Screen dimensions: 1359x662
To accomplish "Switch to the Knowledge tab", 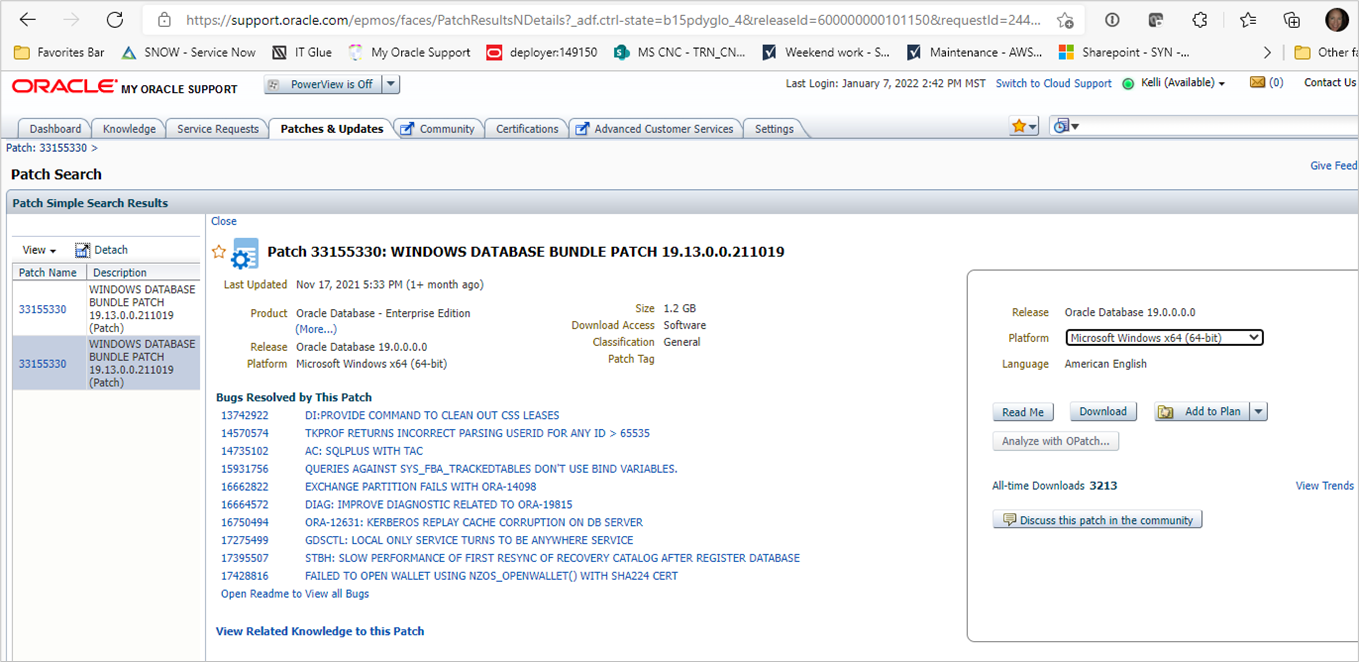I will pos(129,129).
